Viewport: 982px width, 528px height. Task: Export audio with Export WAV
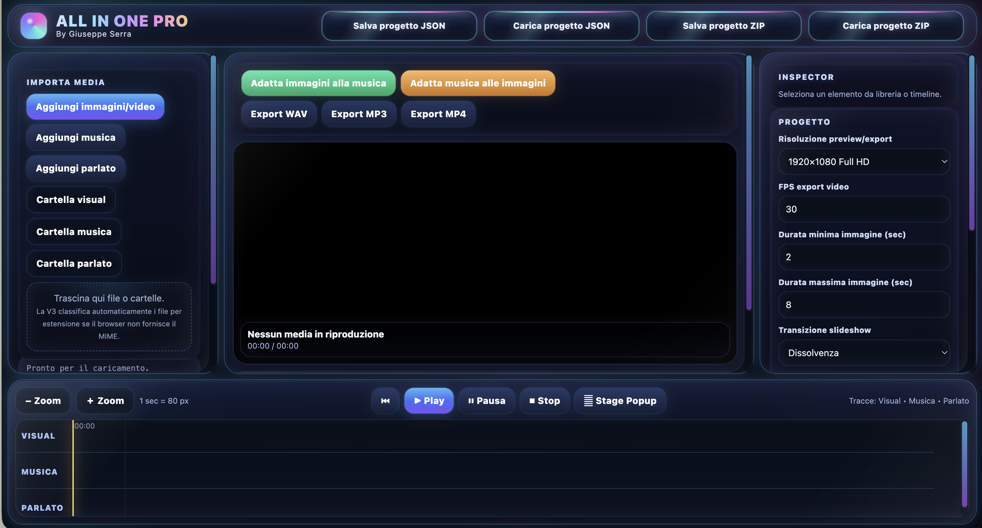(x=279, y=114)
